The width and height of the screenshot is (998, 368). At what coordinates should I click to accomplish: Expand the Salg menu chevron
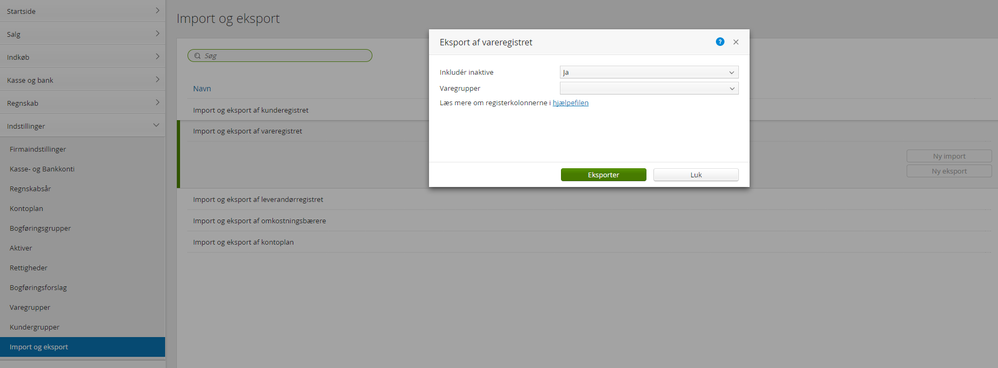tap(157, 34)
